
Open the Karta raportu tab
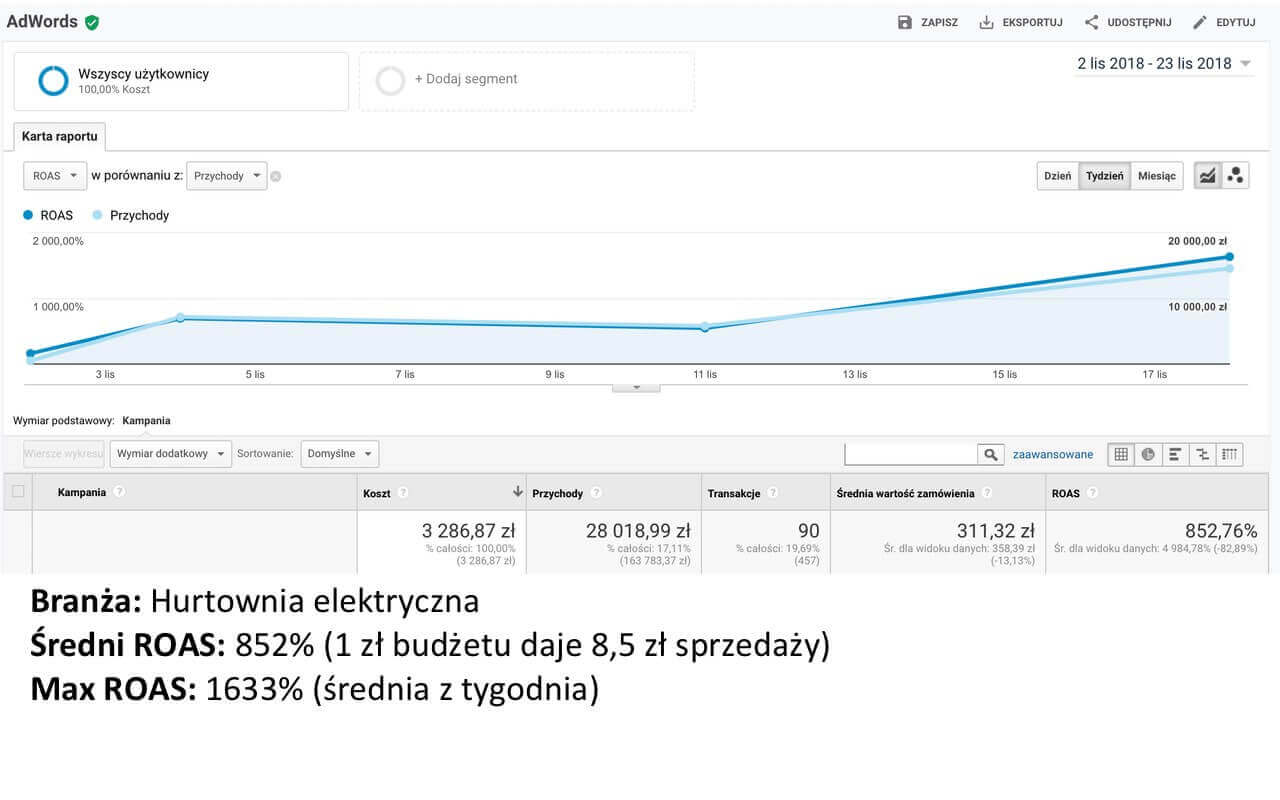pyautogui.click(x=60, y=137)
